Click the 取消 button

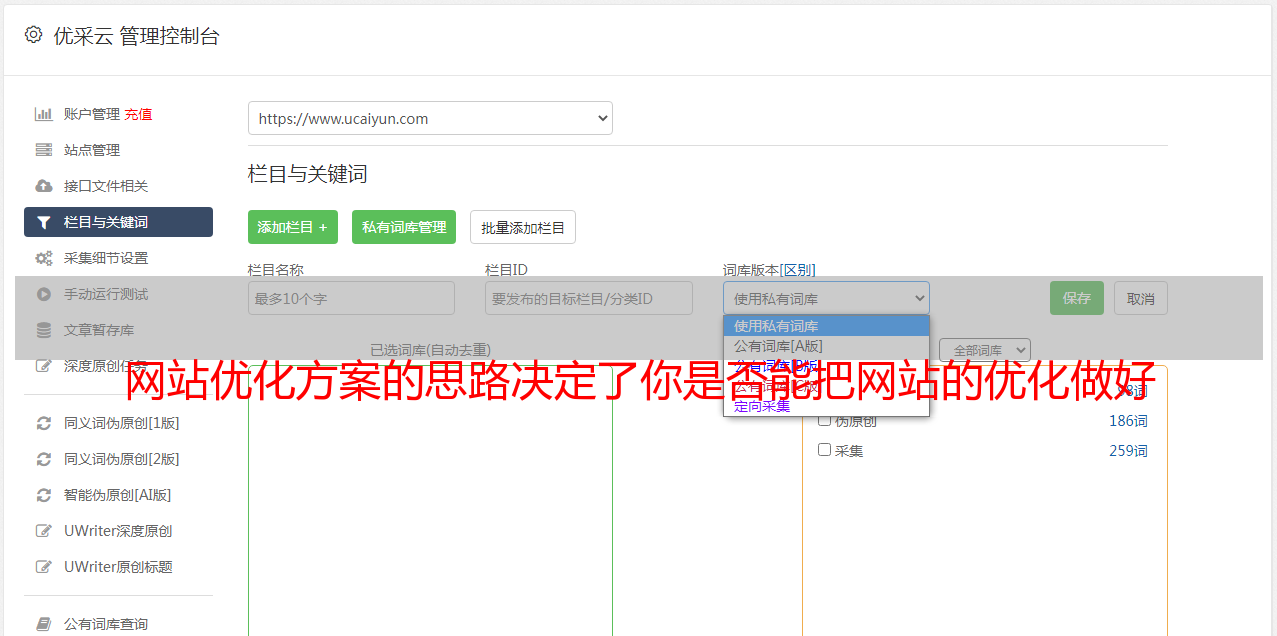[x=1141, y=298]
